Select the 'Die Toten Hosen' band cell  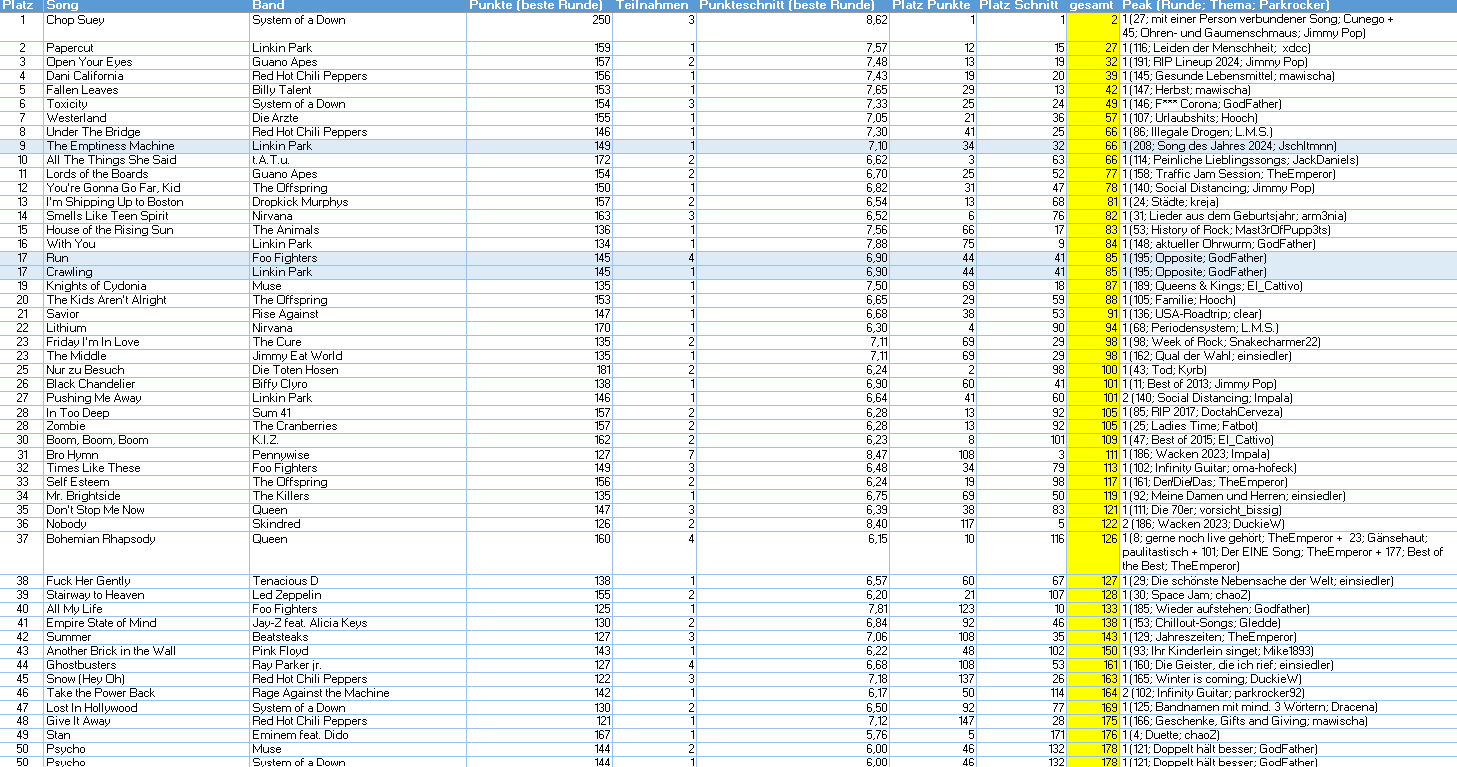(x=357, y=370)
